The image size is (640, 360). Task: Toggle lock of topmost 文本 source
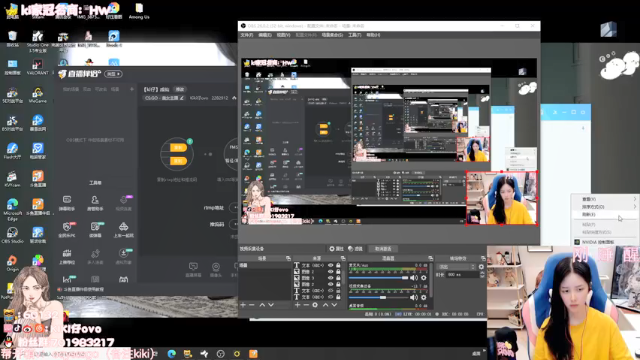(338, 265)
